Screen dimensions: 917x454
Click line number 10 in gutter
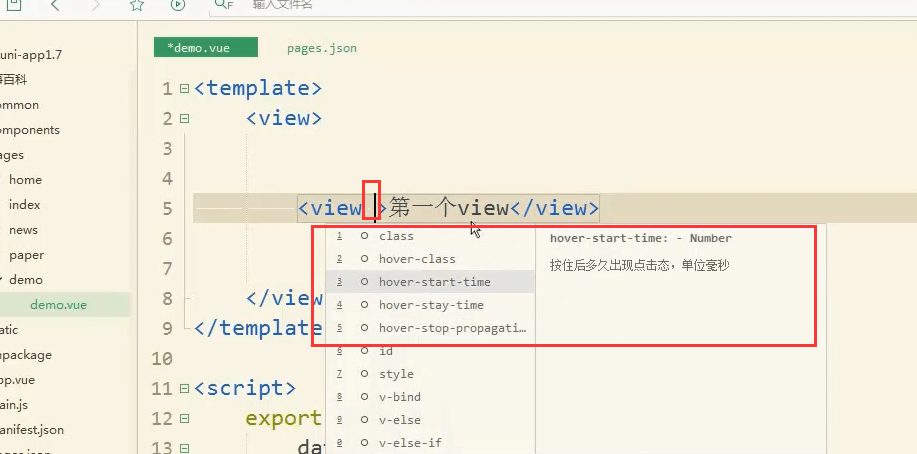point(162,359)
